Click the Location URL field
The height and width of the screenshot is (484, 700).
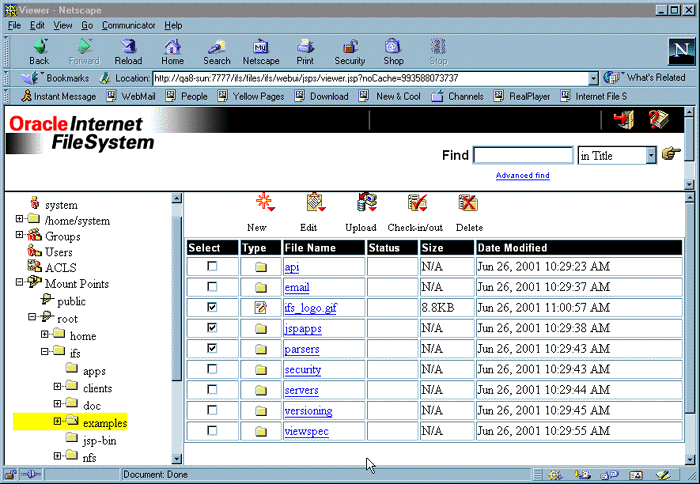point(371,79)
